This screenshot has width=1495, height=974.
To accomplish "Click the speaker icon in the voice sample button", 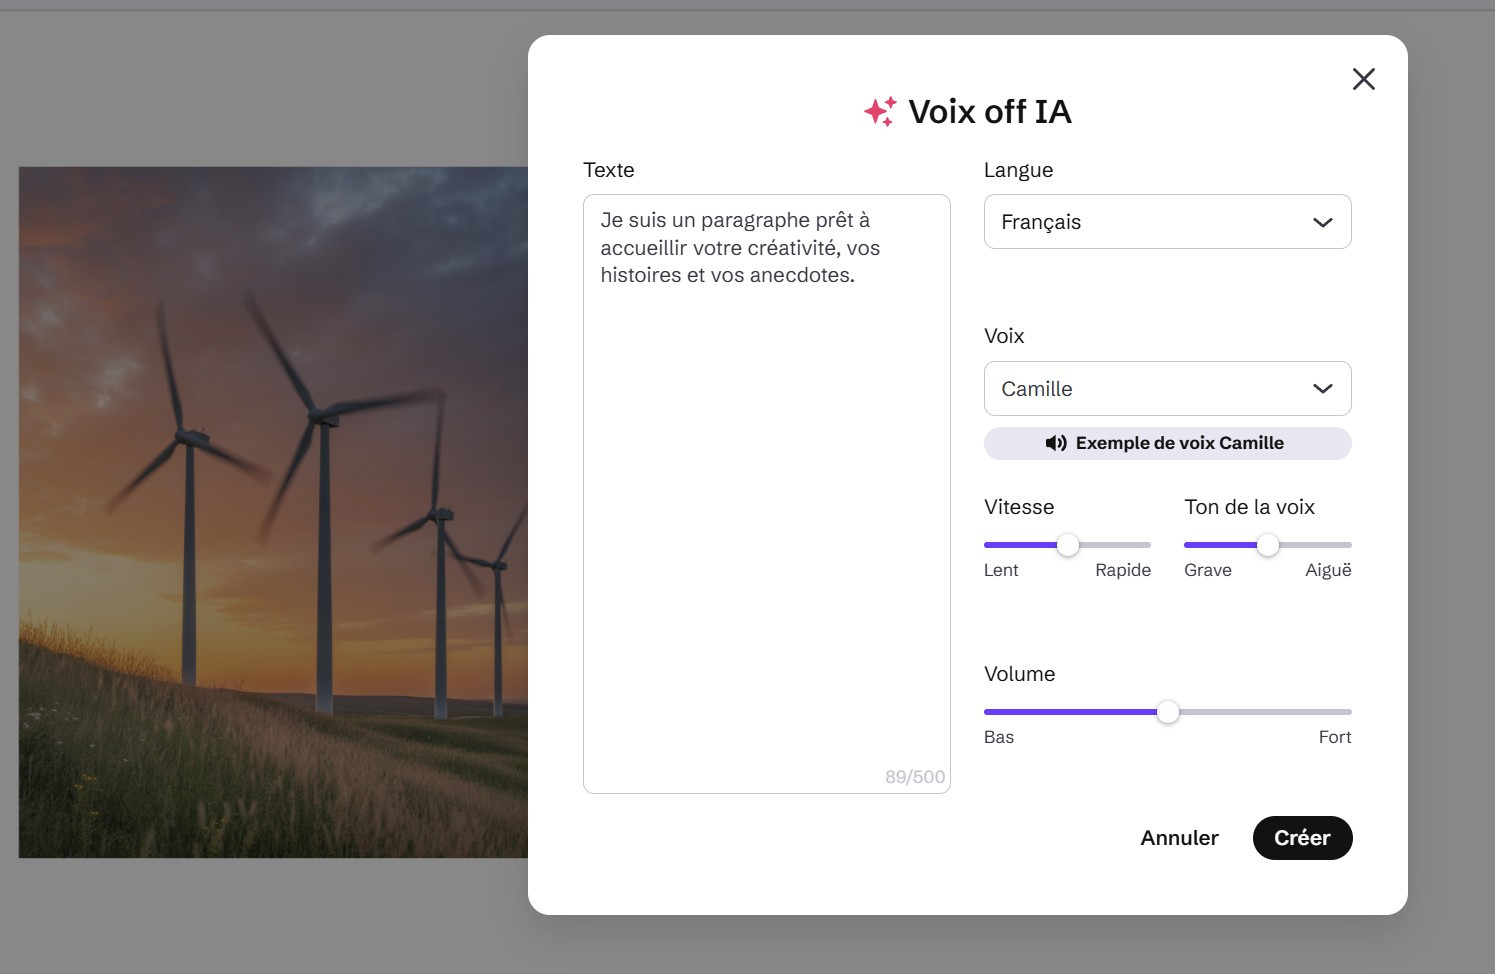I will (1056, 443).
